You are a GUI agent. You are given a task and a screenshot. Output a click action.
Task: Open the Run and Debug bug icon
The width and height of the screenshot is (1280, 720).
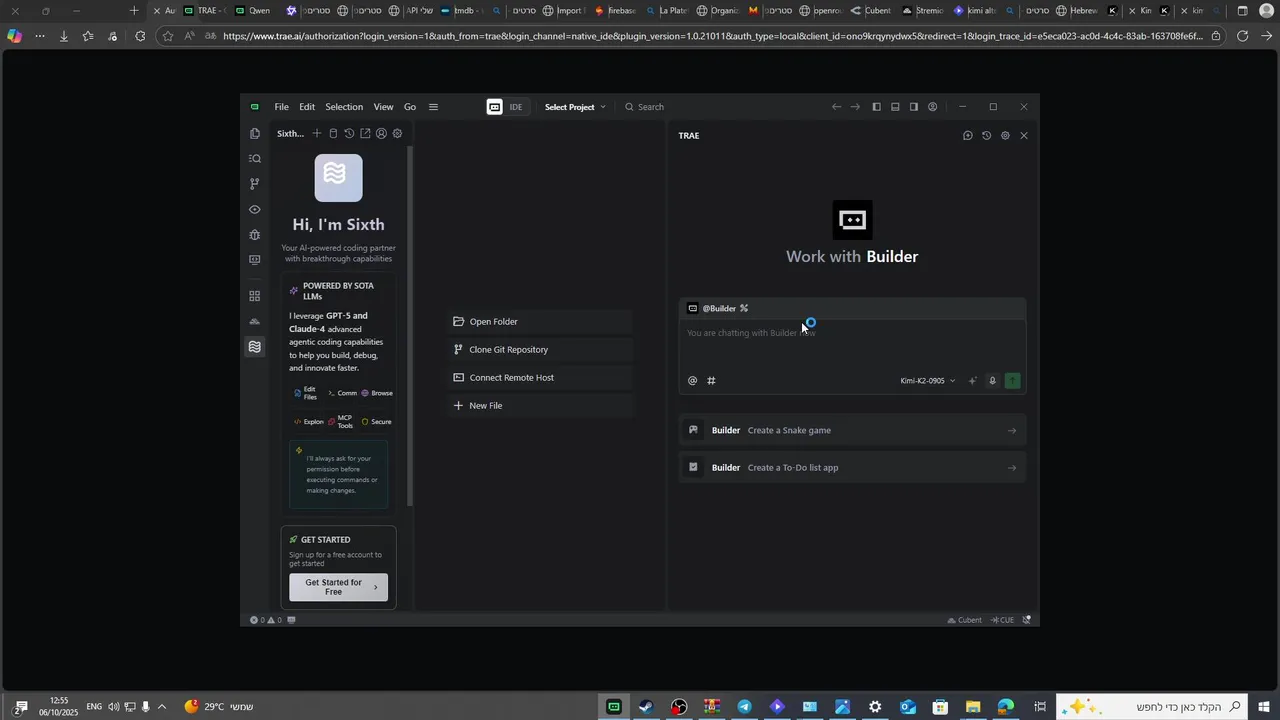(x=255, y=235)
